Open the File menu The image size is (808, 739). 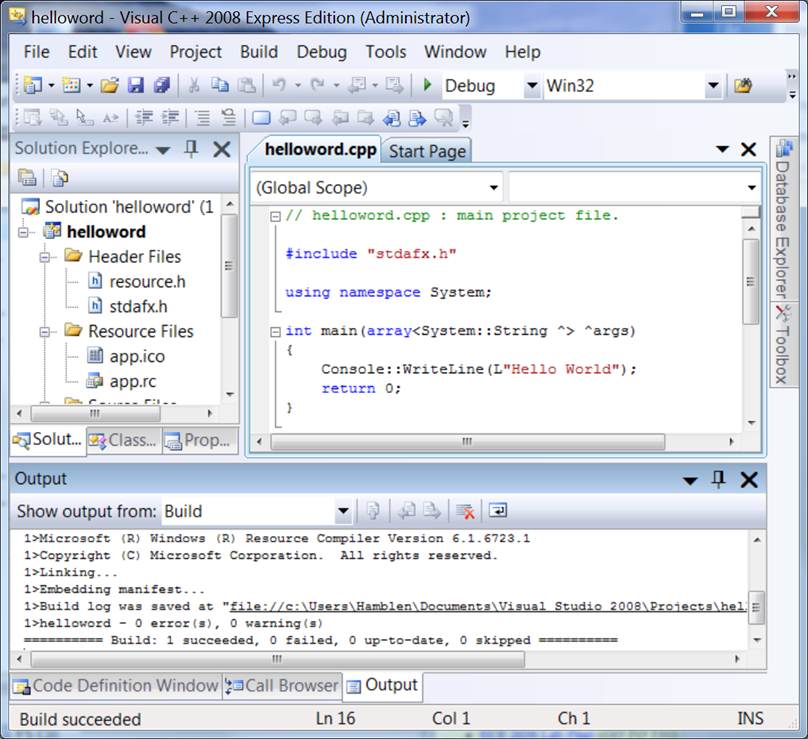click(37, 52)
